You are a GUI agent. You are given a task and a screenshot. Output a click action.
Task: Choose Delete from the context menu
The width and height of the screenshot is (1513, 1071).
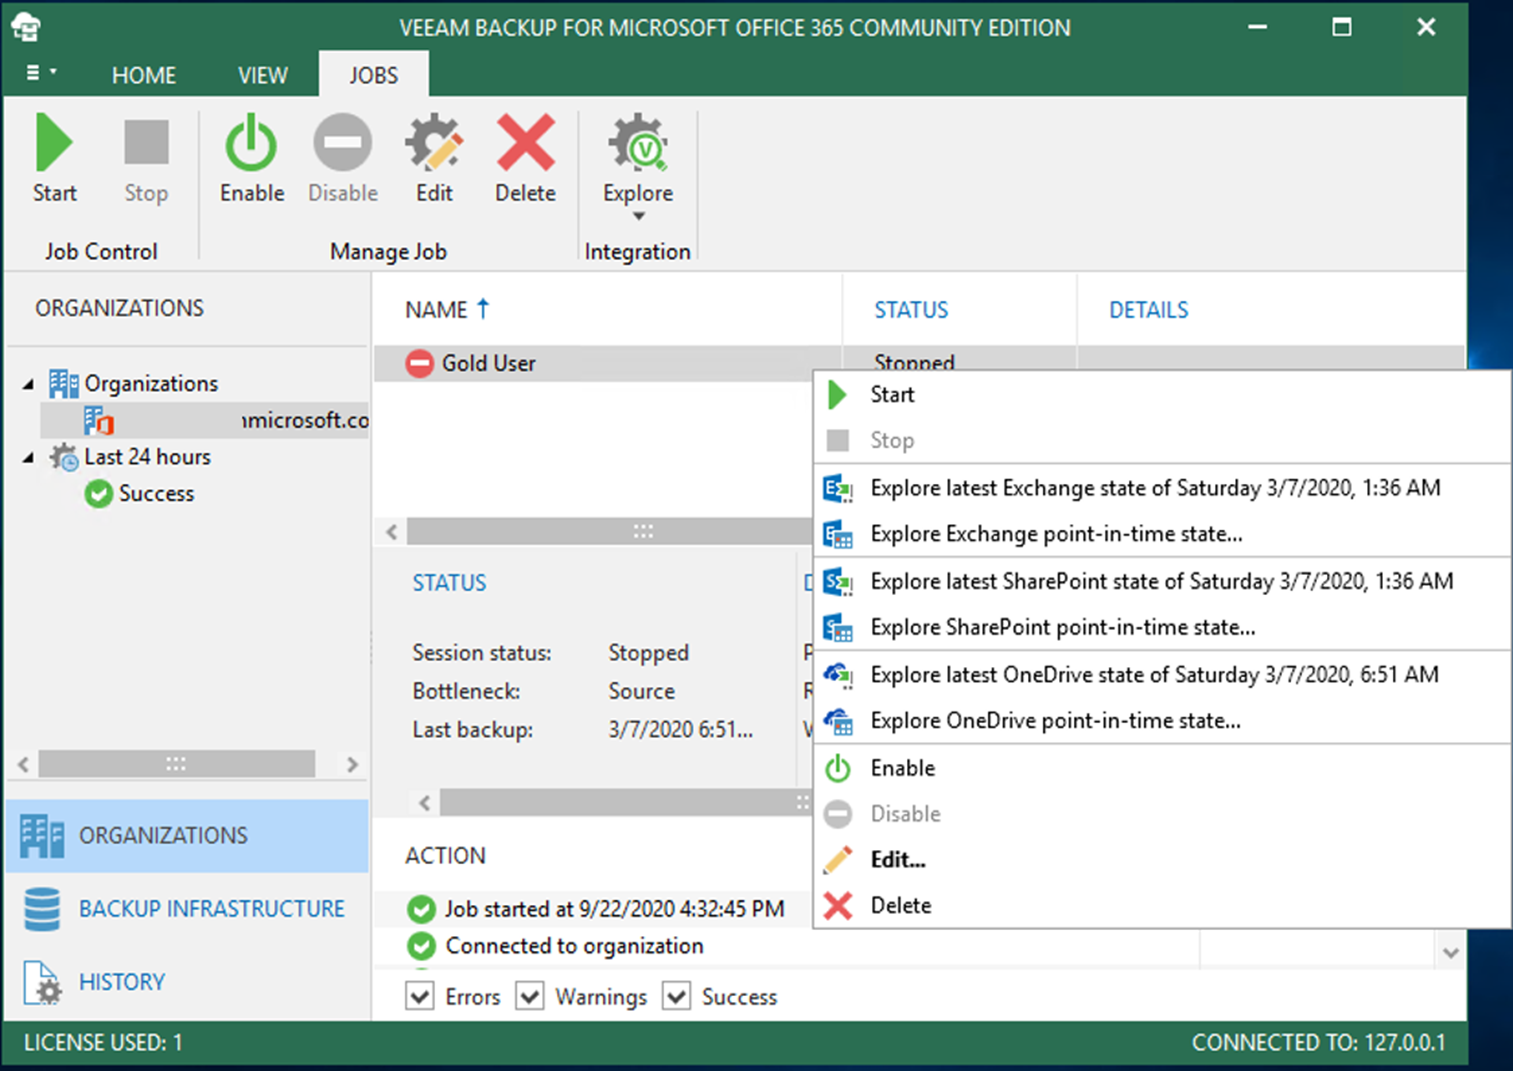pyautogui.click(x=1161, y=905)
